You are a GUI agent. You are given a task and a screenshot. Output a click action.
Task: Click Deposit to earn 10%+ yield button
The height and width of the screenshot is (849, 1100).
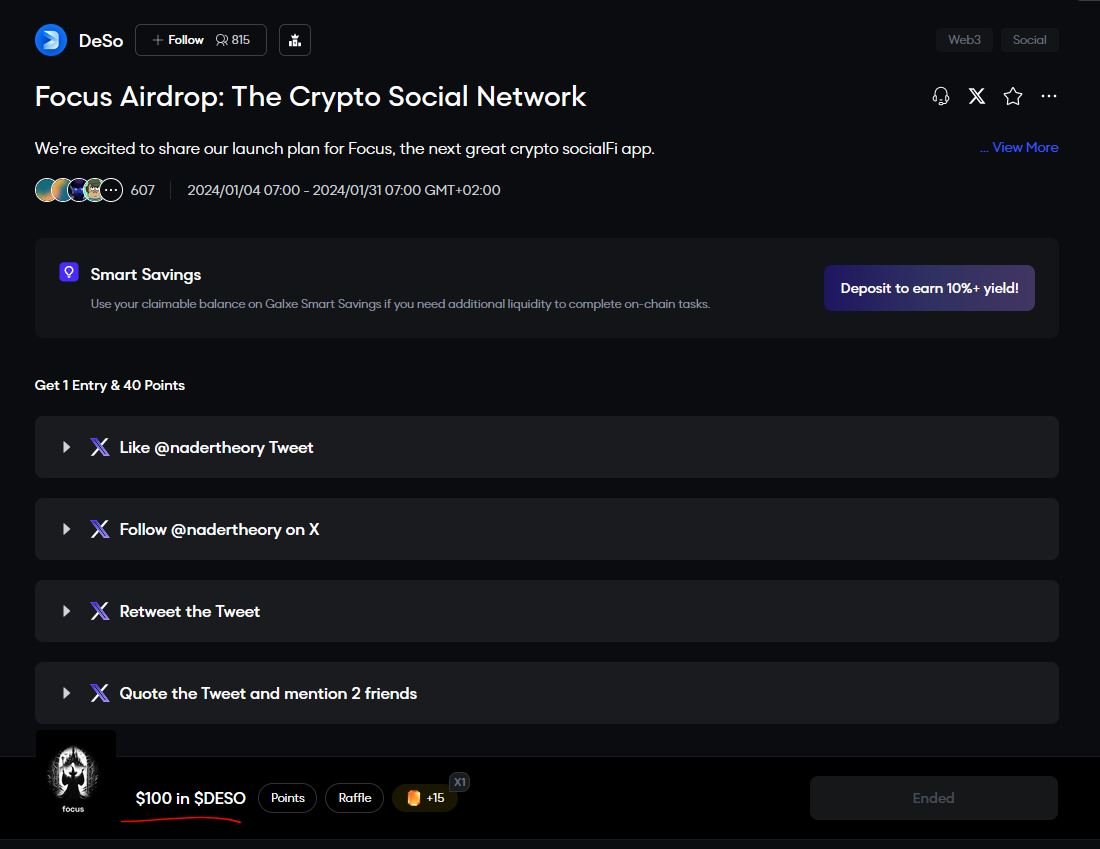929,288
